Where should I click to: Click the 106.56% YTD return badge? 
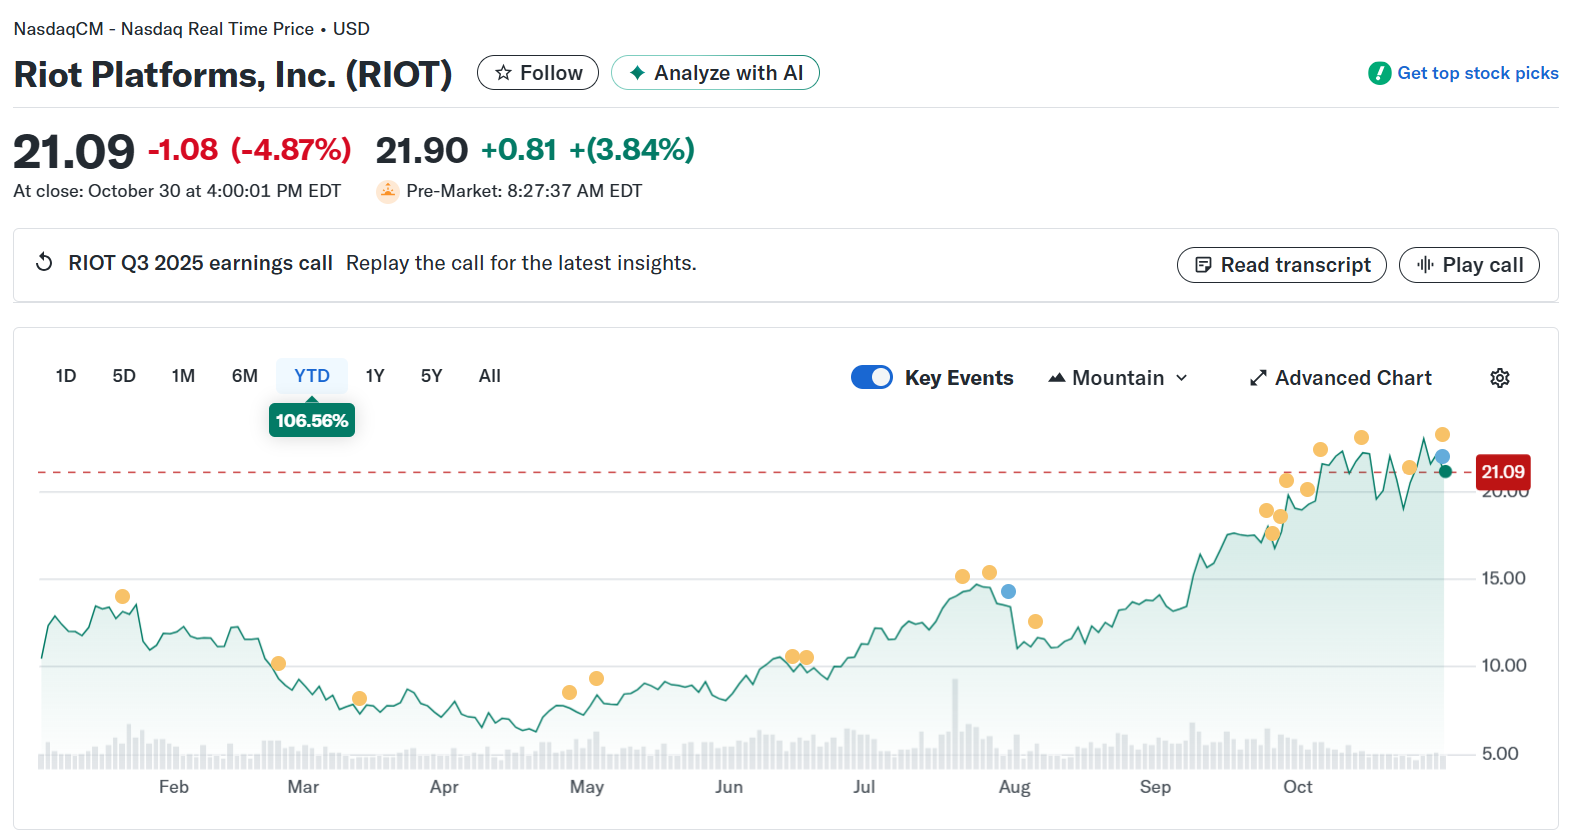click(x=312, y=420)
